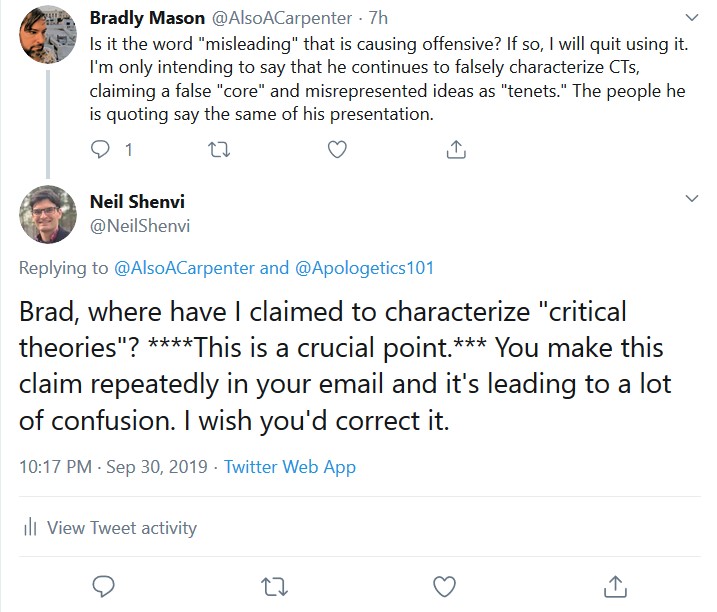Retweet Neil Shenvi's tweet
The image size is (717, 612).
click(272, 584)
